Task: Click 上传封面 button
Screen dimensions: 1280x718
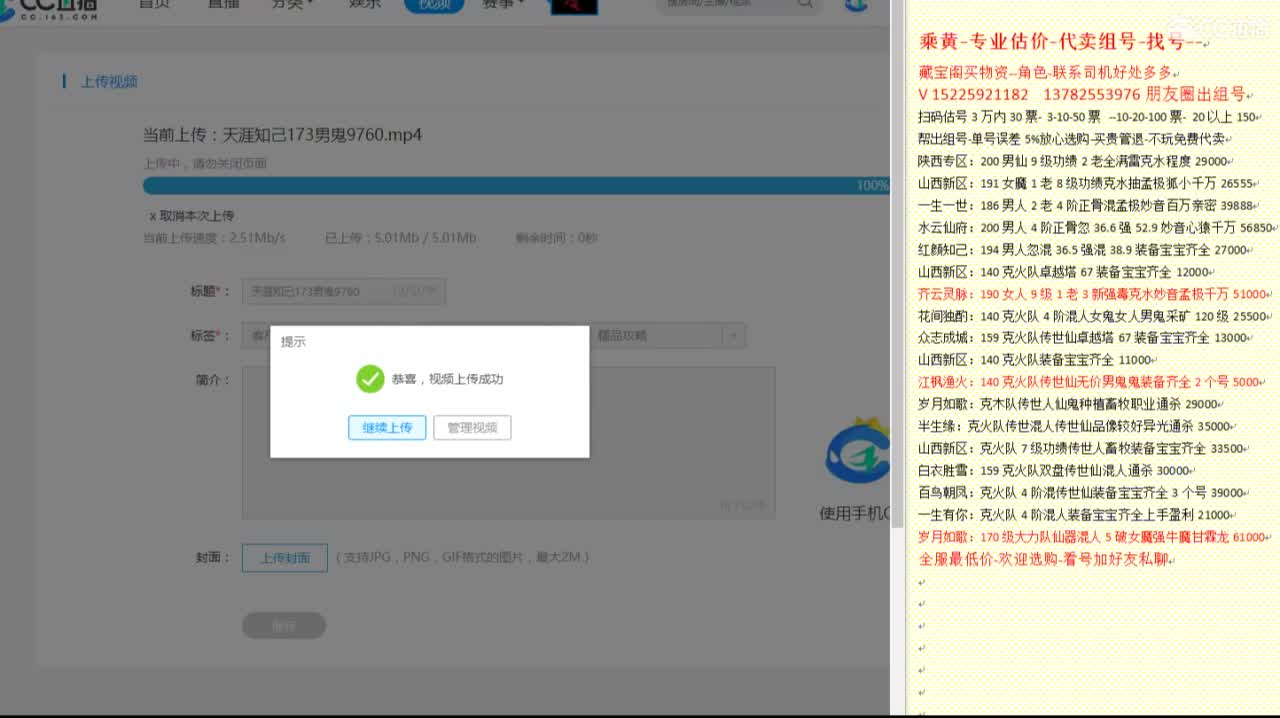Action: 285,558
